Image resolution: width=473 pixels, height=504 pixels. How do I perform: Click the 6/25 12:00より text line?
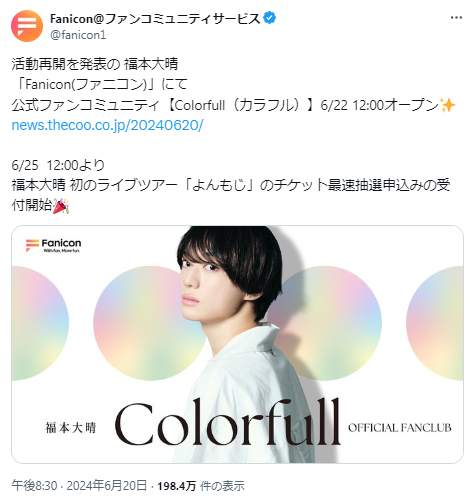(58, 165)
